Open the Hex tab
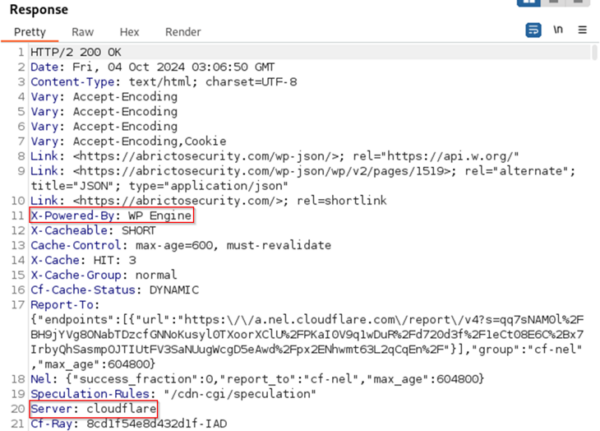Image resolution: width=600 pixels, height=431 pixels. point(129,32)
